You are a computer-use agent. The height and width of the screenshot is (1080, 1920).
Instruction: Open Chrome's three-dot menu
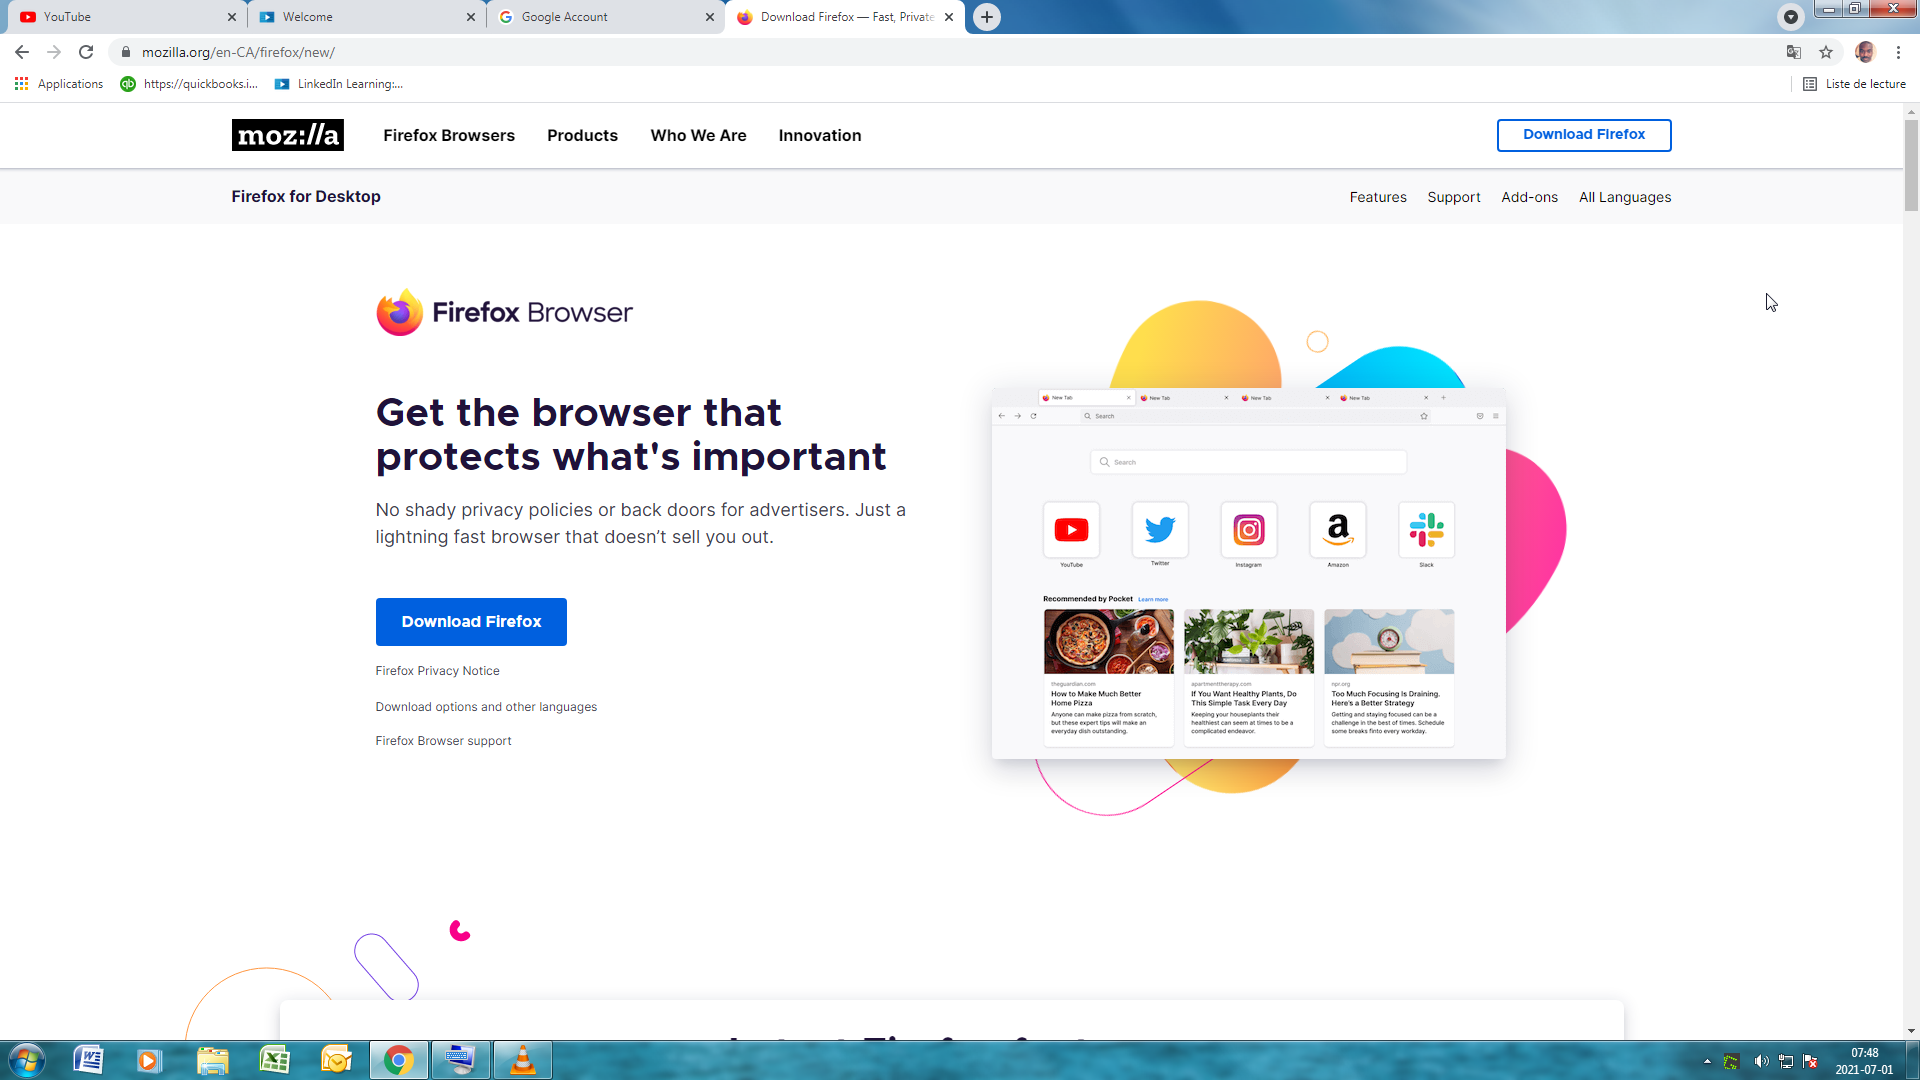coord(1898,52)
